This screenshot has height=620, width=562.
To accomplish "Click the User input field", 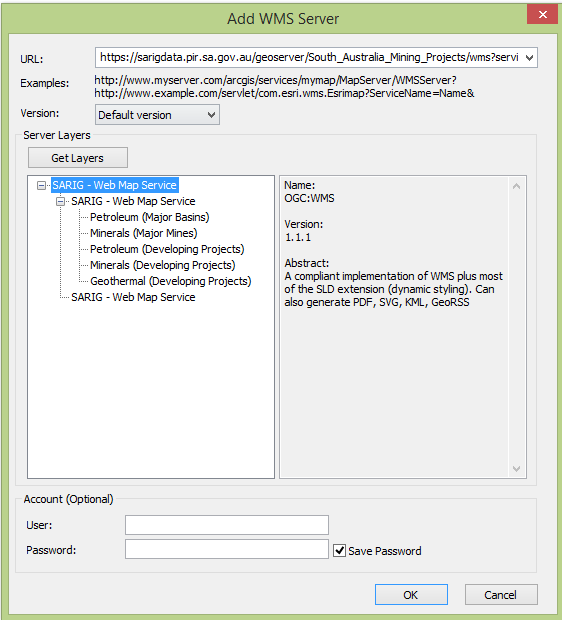I will (227, 525).
